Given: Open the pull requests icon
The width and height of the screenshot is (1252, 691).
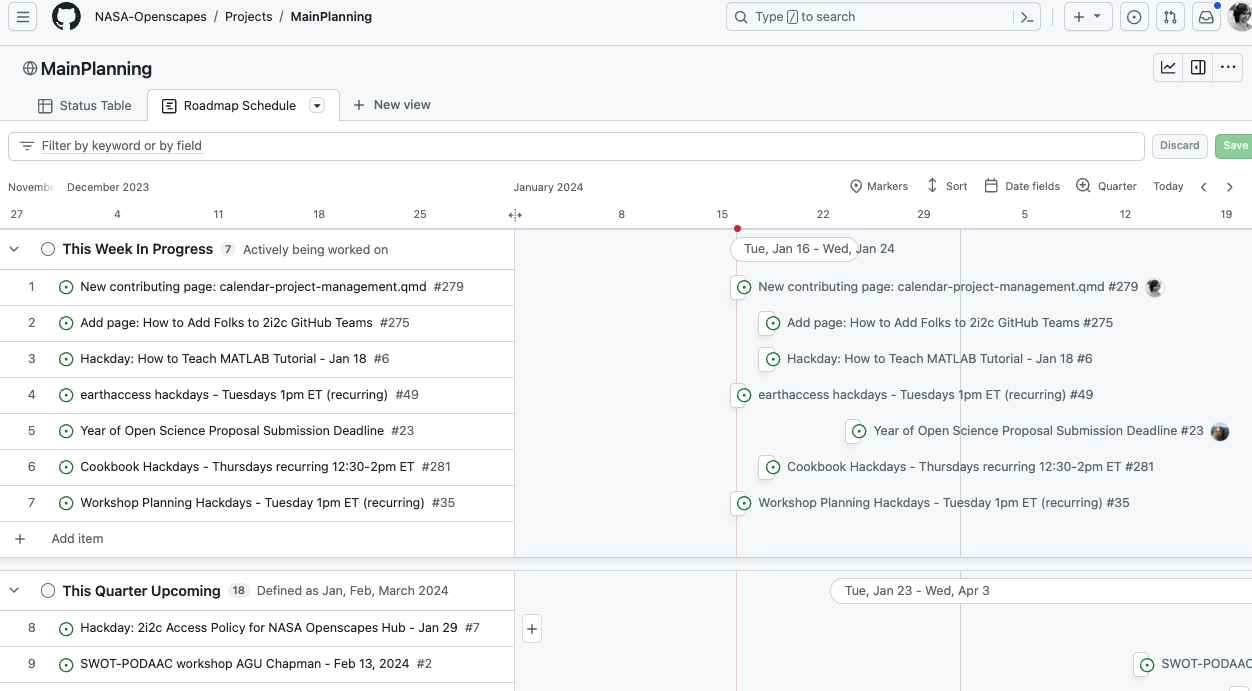Looking at the screenshot, I should click(1169, 16).
